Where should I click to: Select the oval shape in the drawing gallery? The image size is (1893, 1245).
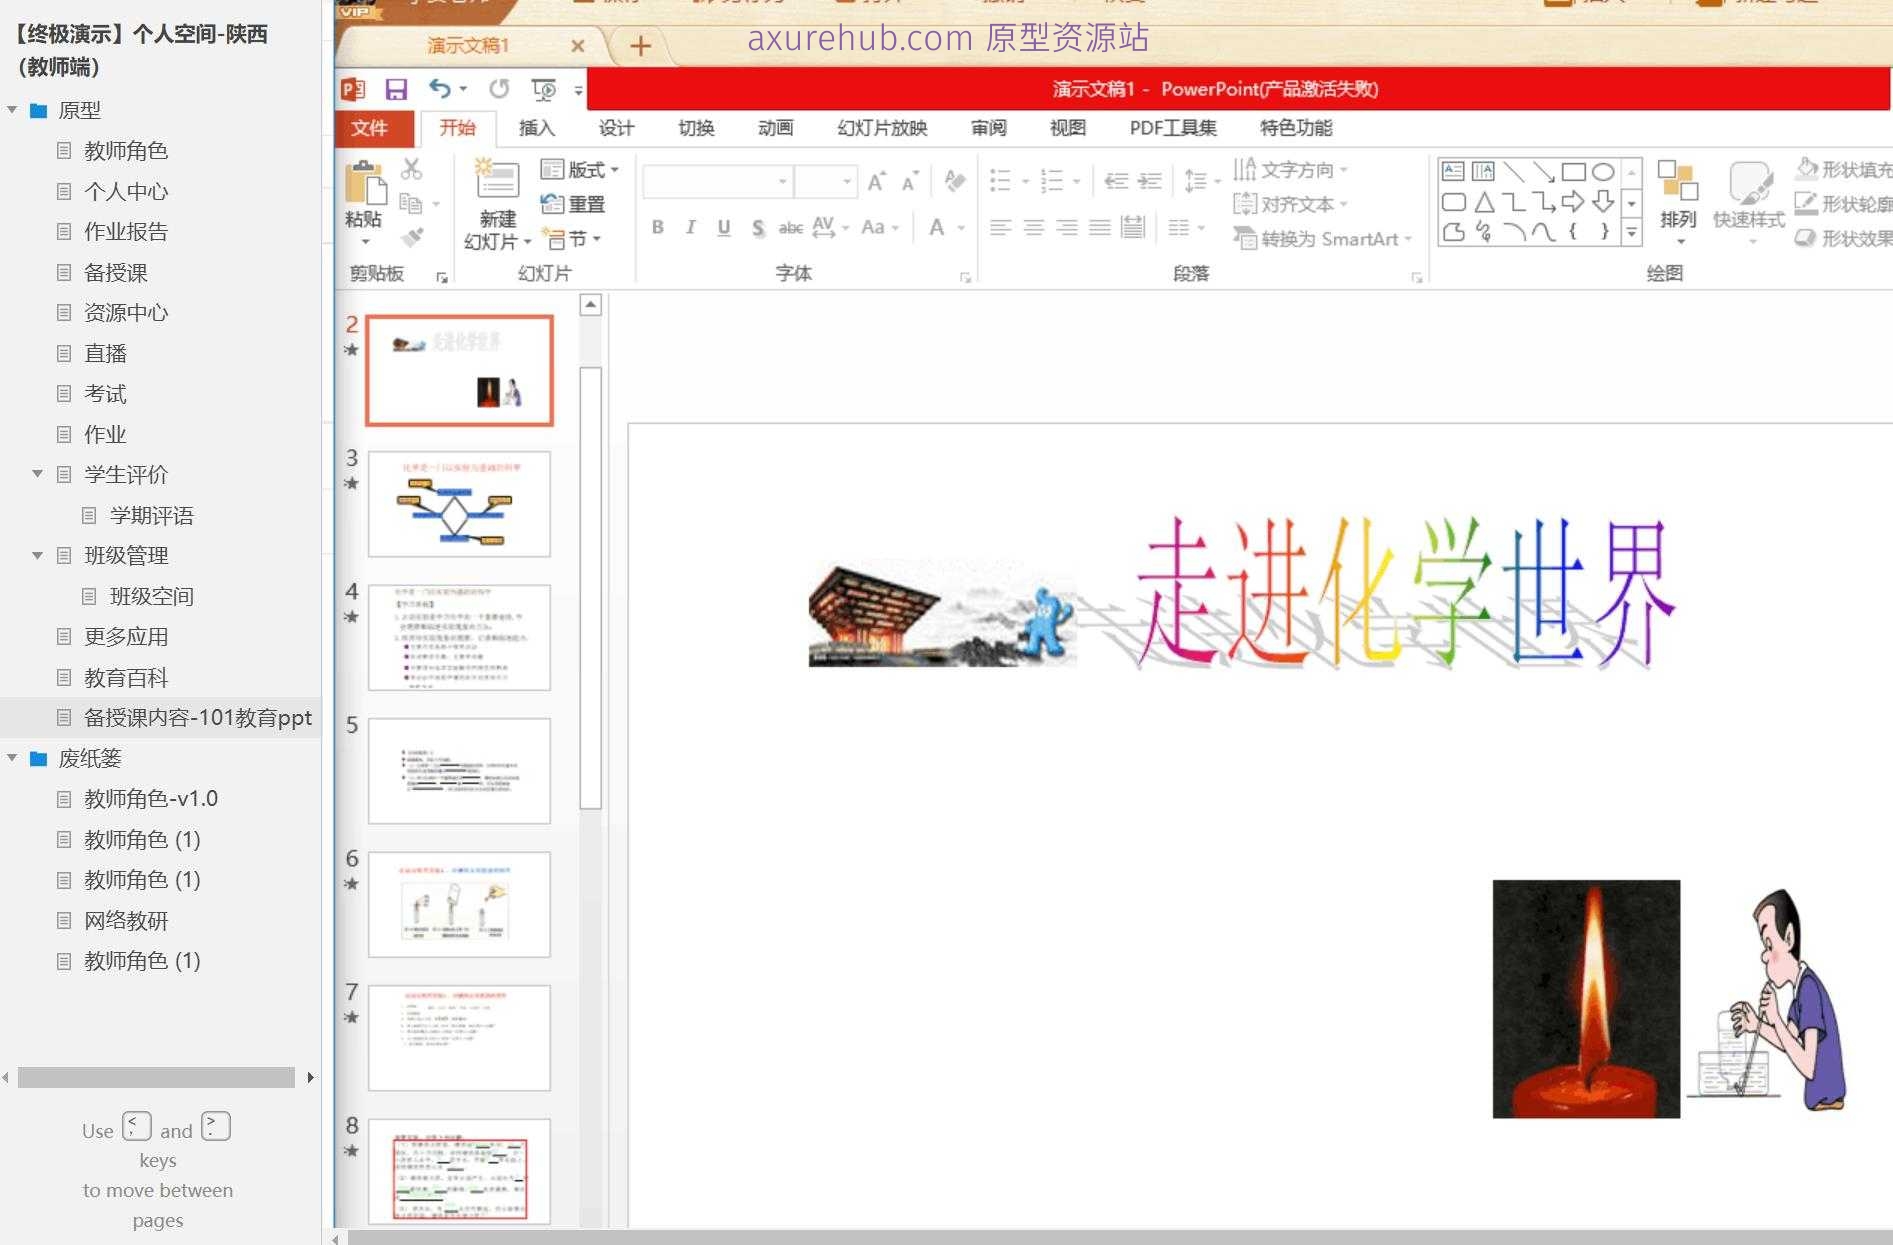point(1605,172)
